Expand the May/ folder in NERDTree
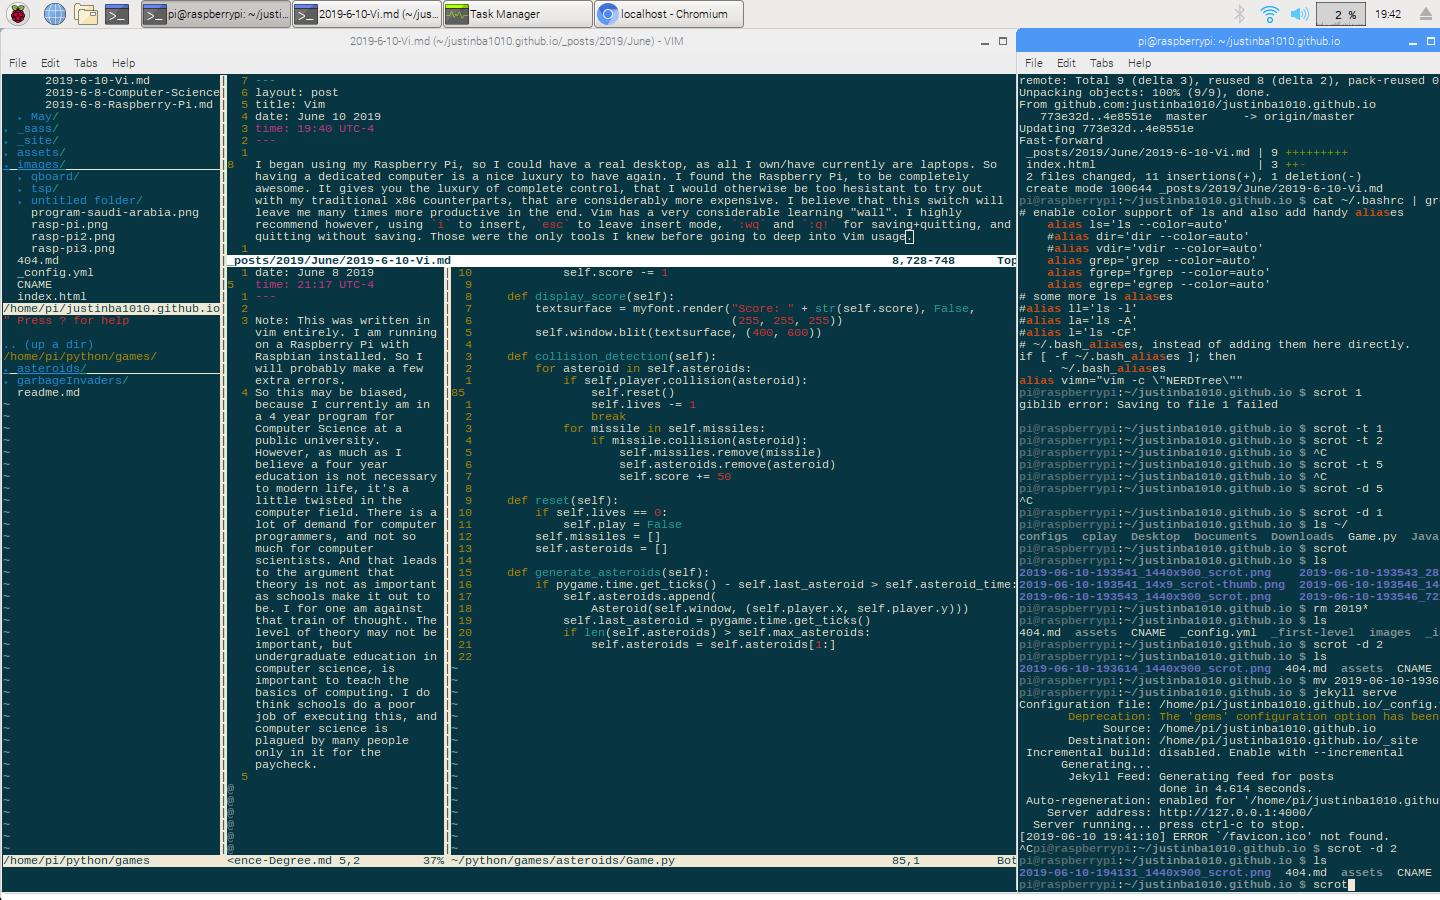Viewport: 1440px width, 900px height. pyautogui.click(x=44, y=116)
